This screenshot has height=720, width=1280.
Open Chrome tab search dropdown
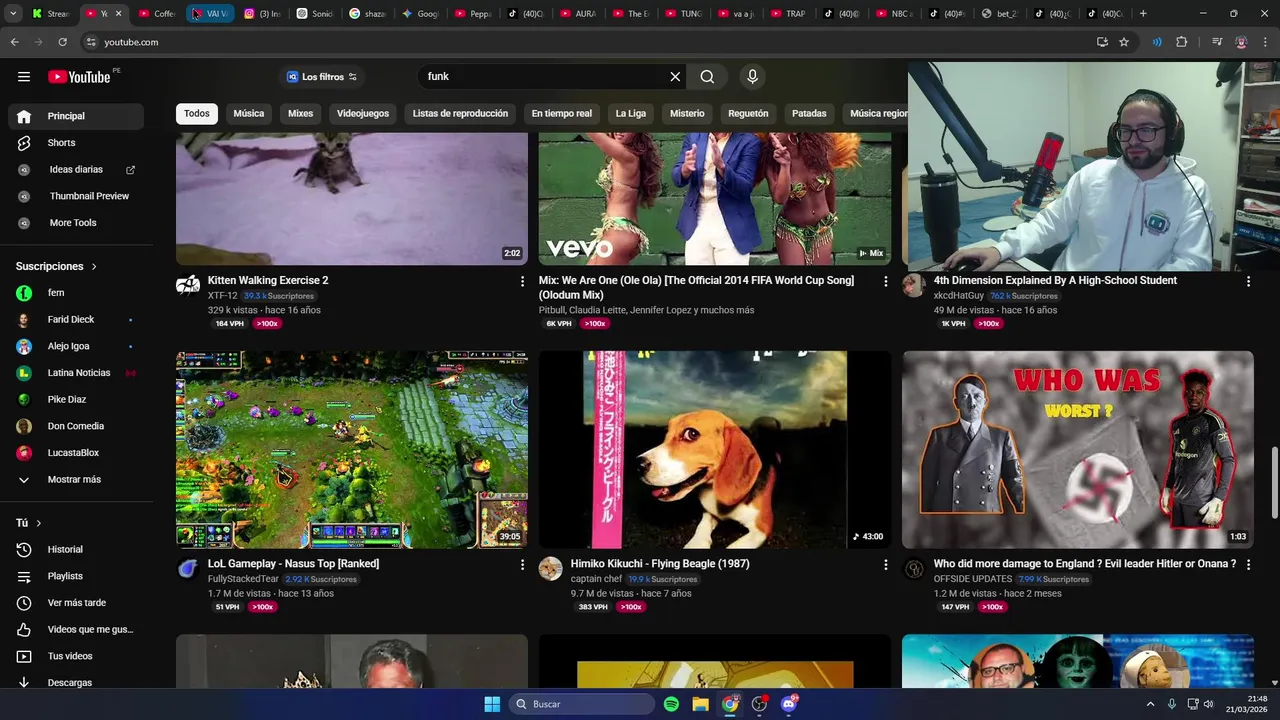(13, 14)
